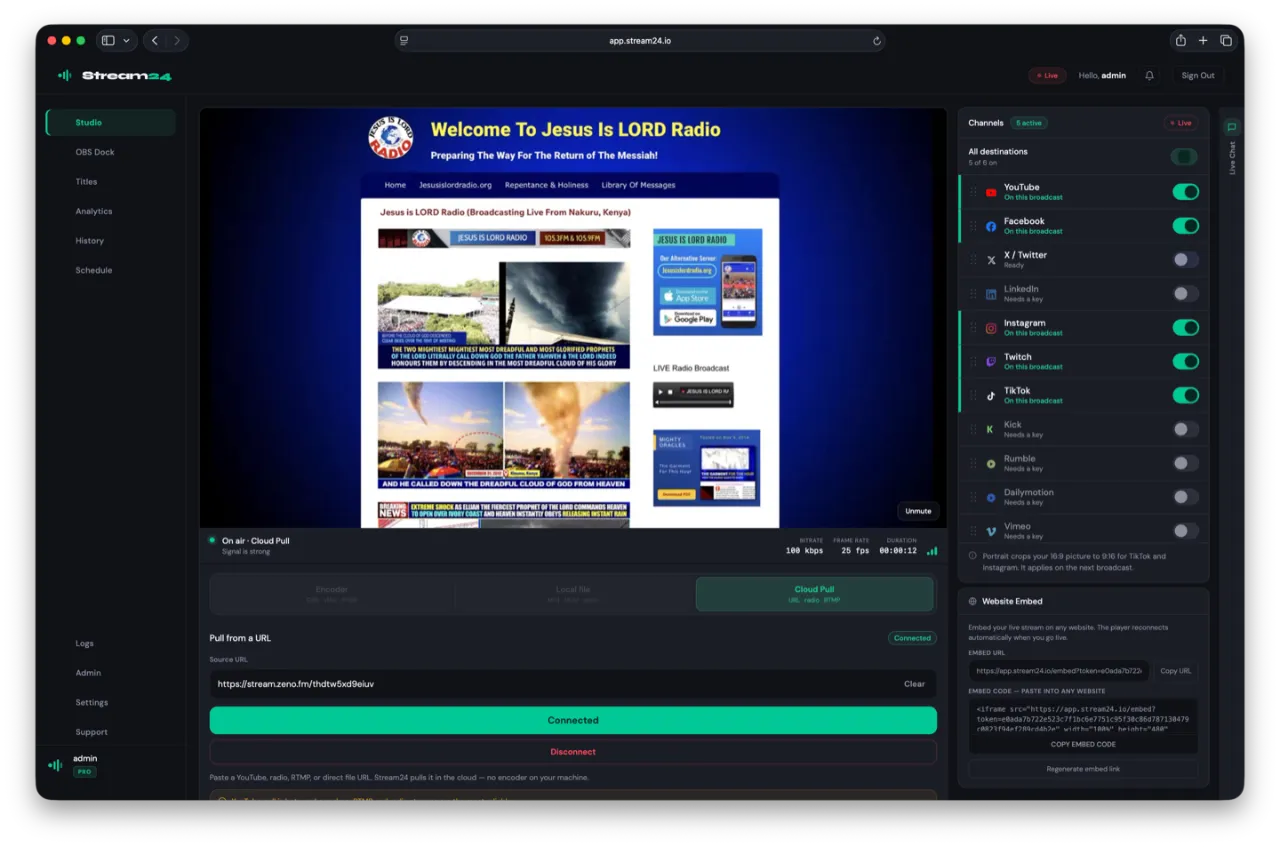Viewport: 1280px width, 847px height.
Task: Click the Twitch channel icon
Action: coord(991,361)
